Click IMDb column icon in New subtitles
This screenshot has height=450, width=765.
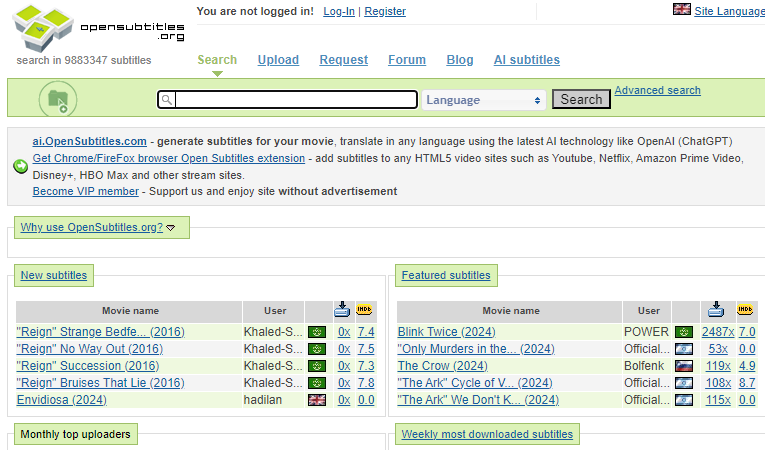tap(364, 309)
